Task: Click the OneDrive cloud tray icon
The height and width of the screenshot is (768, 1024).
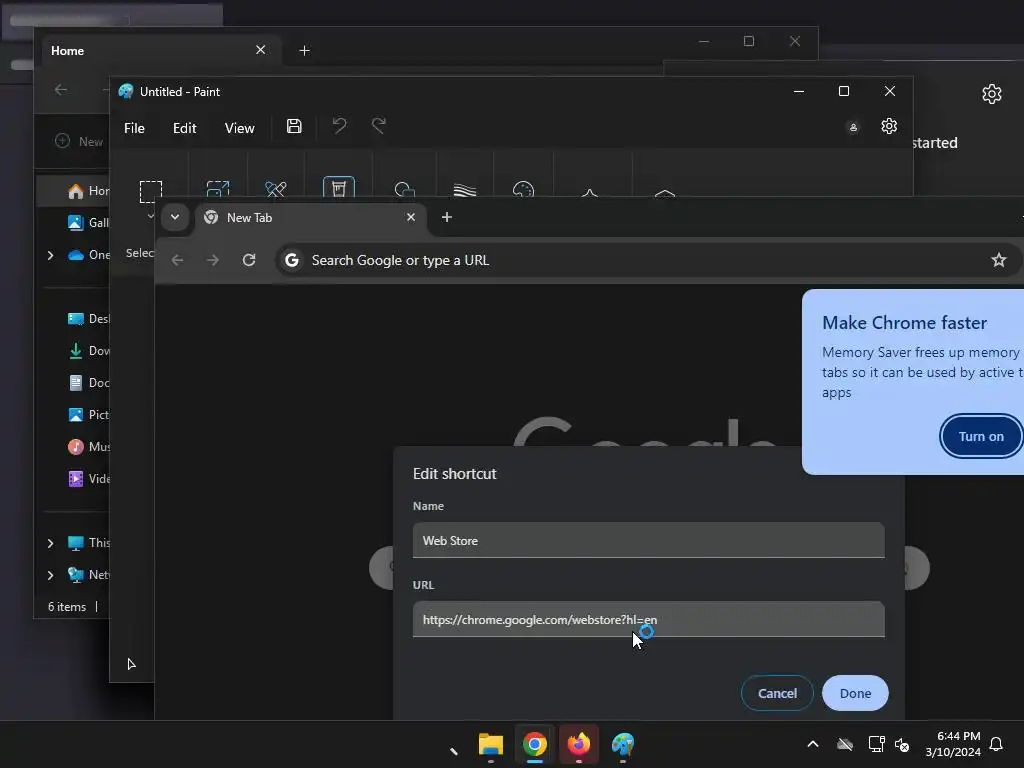Action: (x=845, y=744)
